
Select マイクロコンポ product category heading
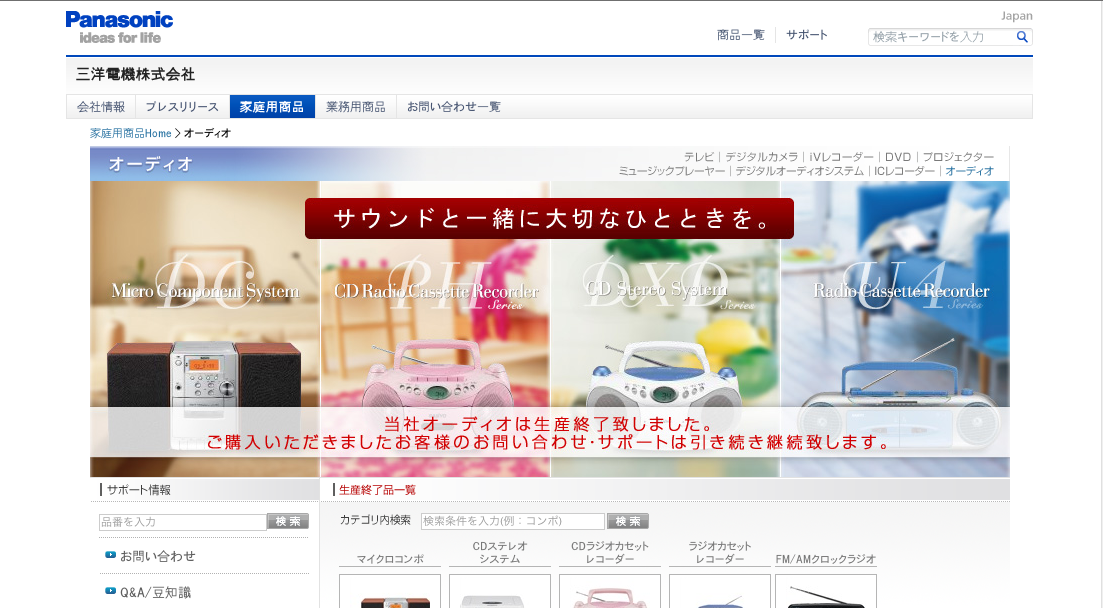pos(390,559)
